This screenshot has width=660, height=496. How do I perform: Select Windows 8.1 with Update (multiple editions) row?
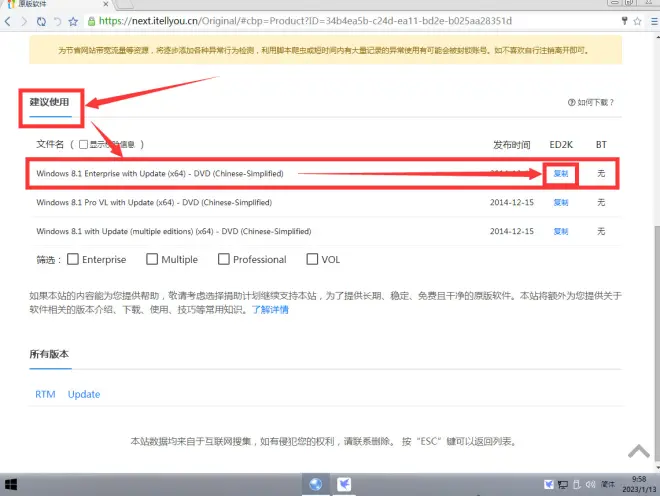point(174,232)
